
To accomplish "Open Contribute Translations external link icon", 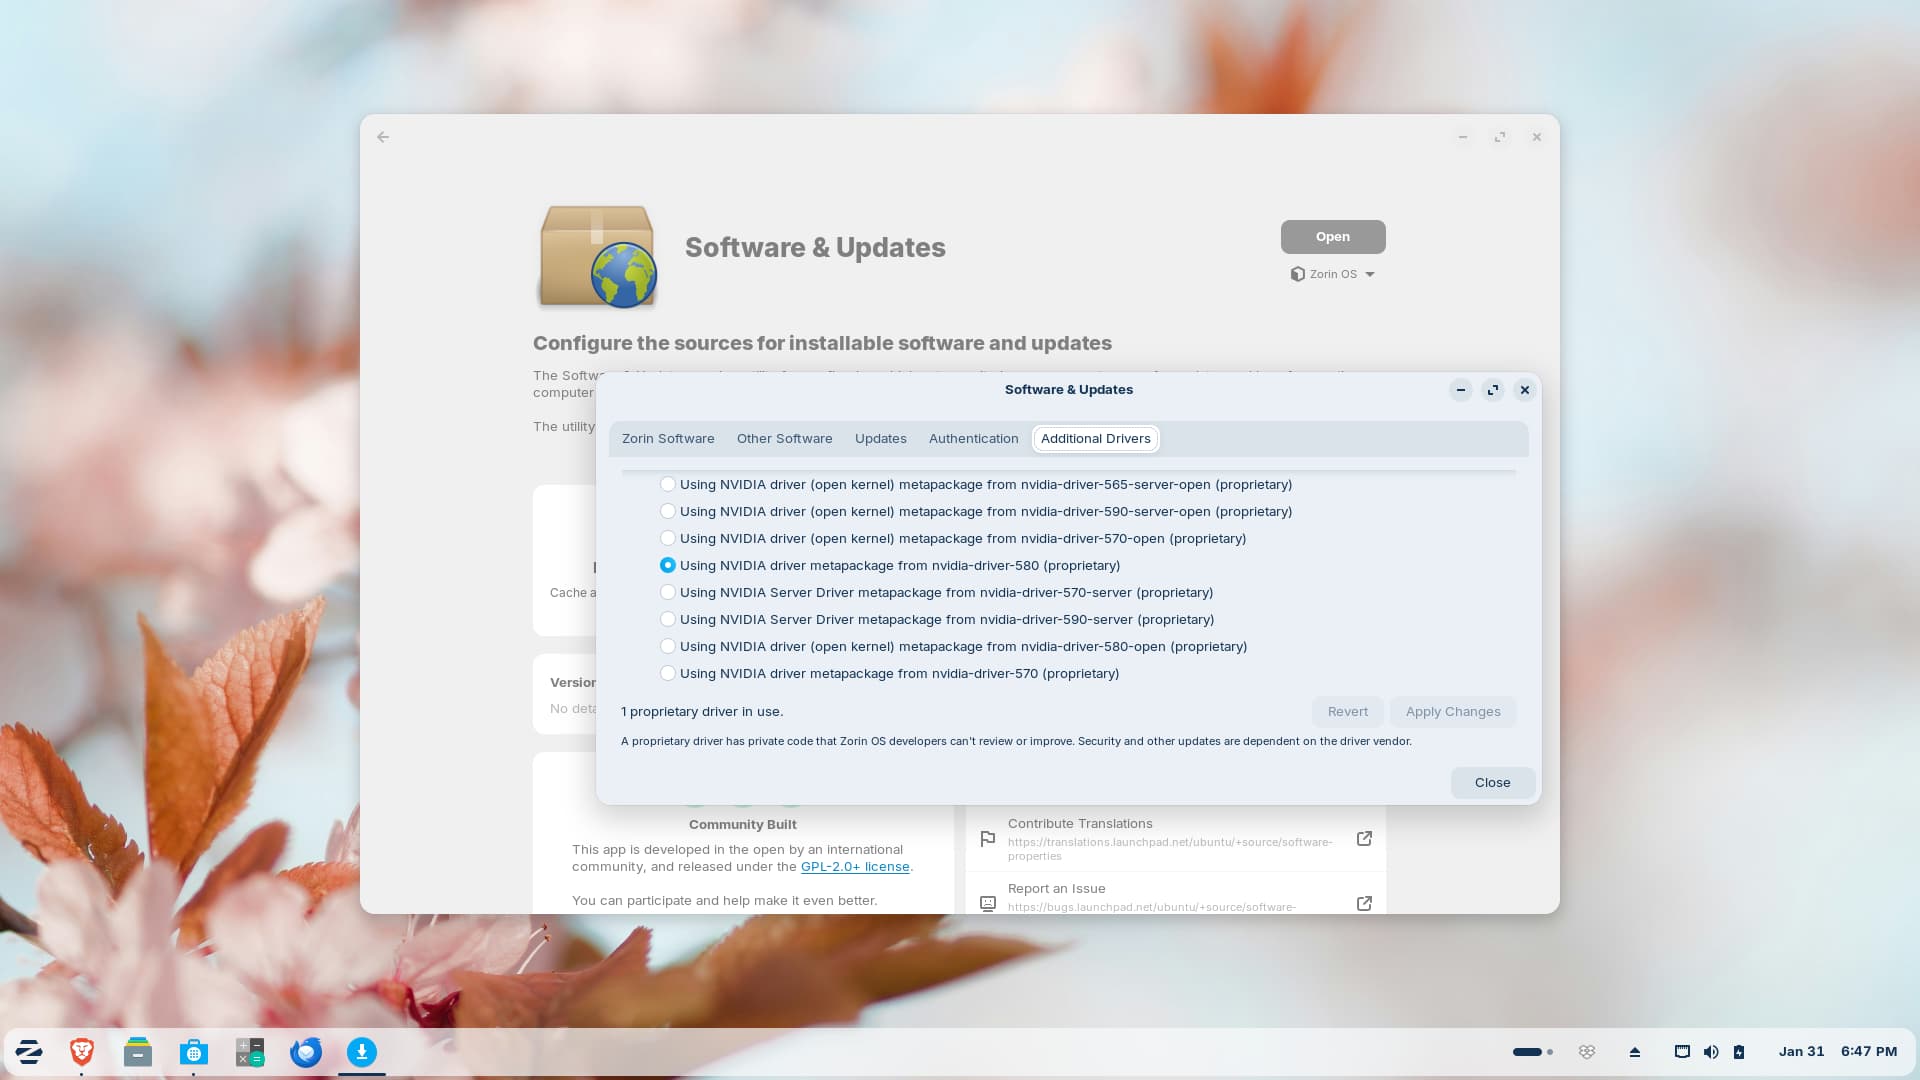I will [x=1364, y=839].
